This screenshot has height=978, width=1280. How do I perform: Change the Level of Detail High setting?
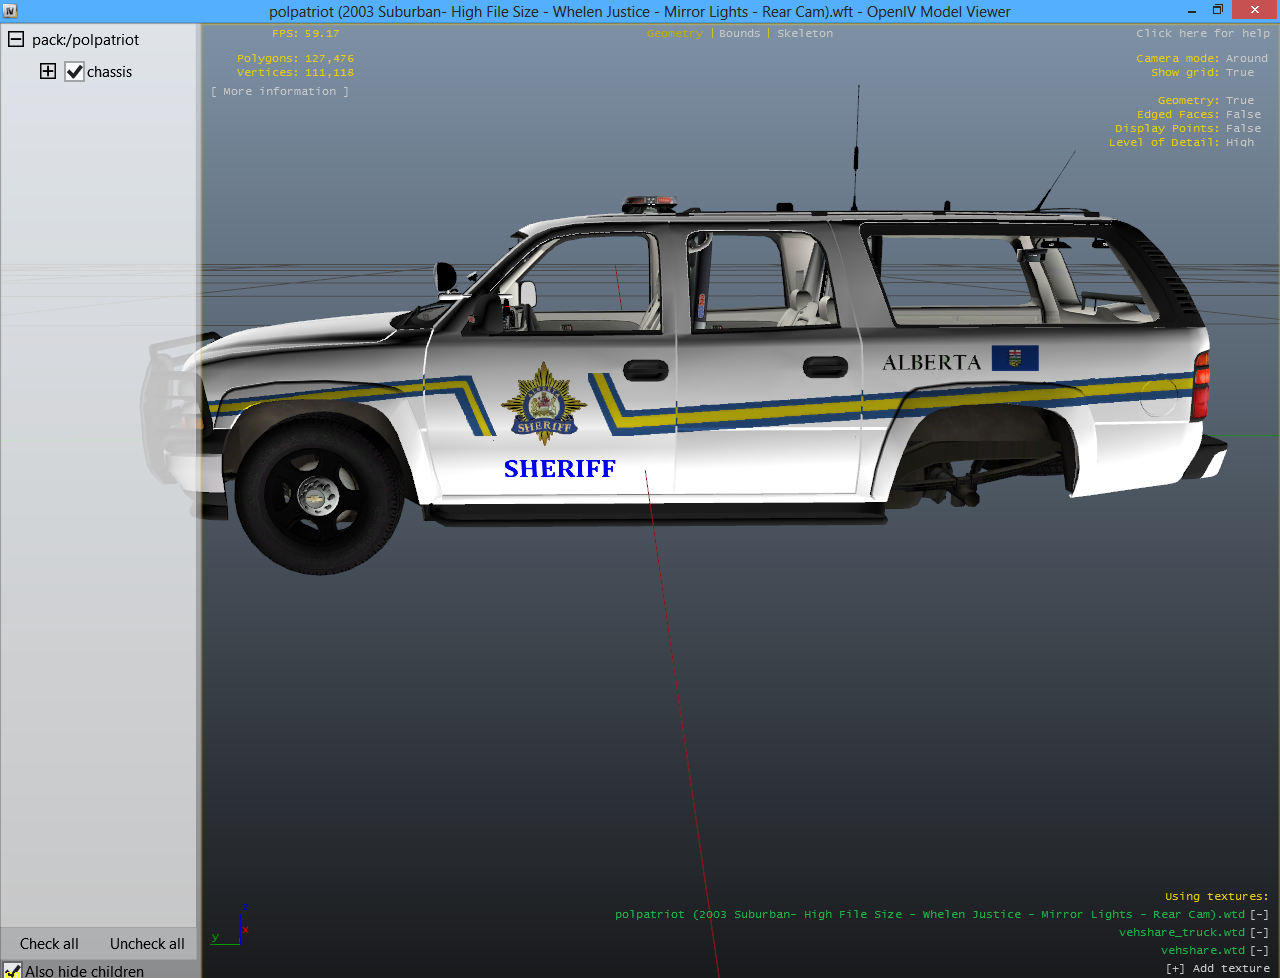pyautogui.click(x=1239, y=143)
